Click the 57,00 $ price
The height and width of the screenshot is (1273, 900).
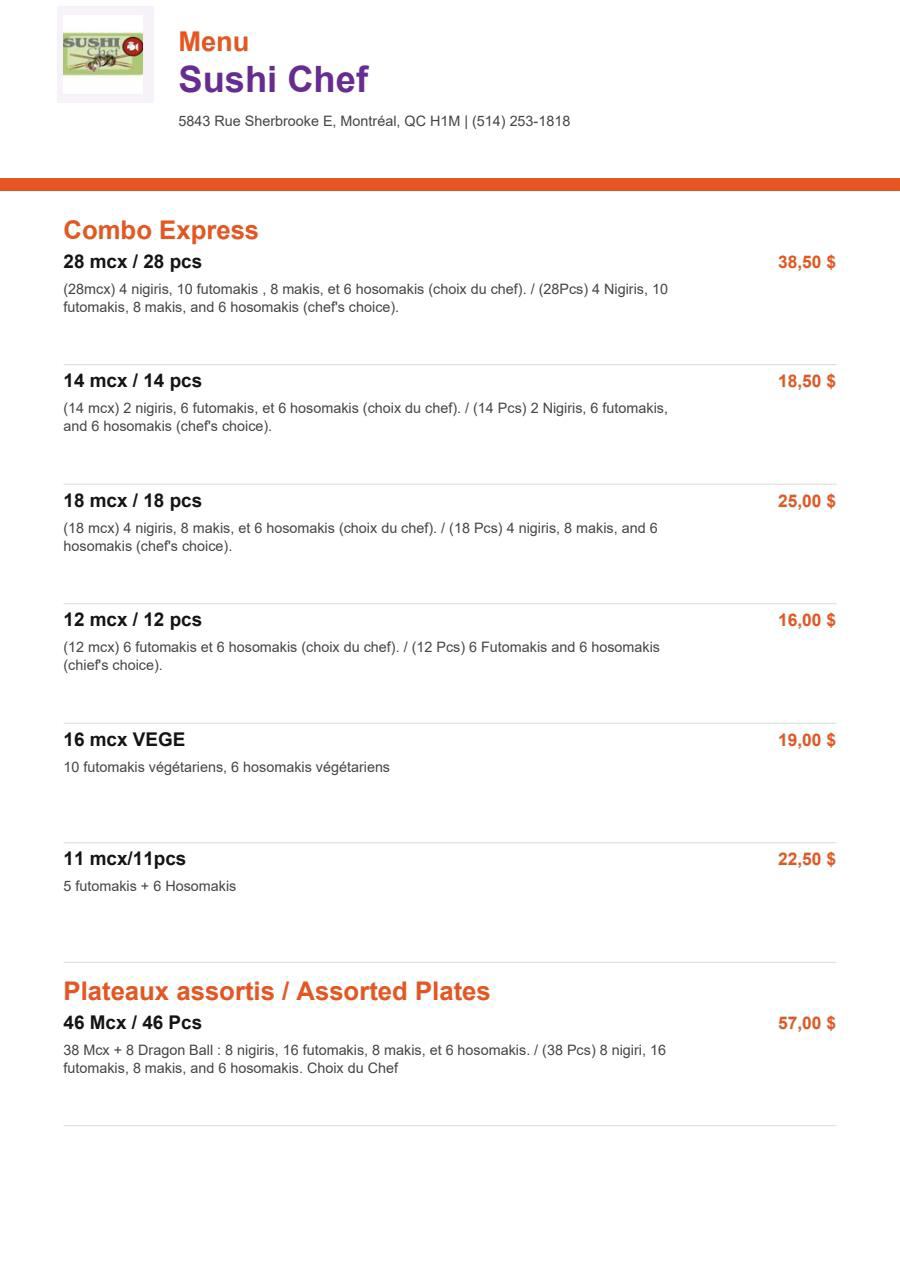tap(806, 1023)
